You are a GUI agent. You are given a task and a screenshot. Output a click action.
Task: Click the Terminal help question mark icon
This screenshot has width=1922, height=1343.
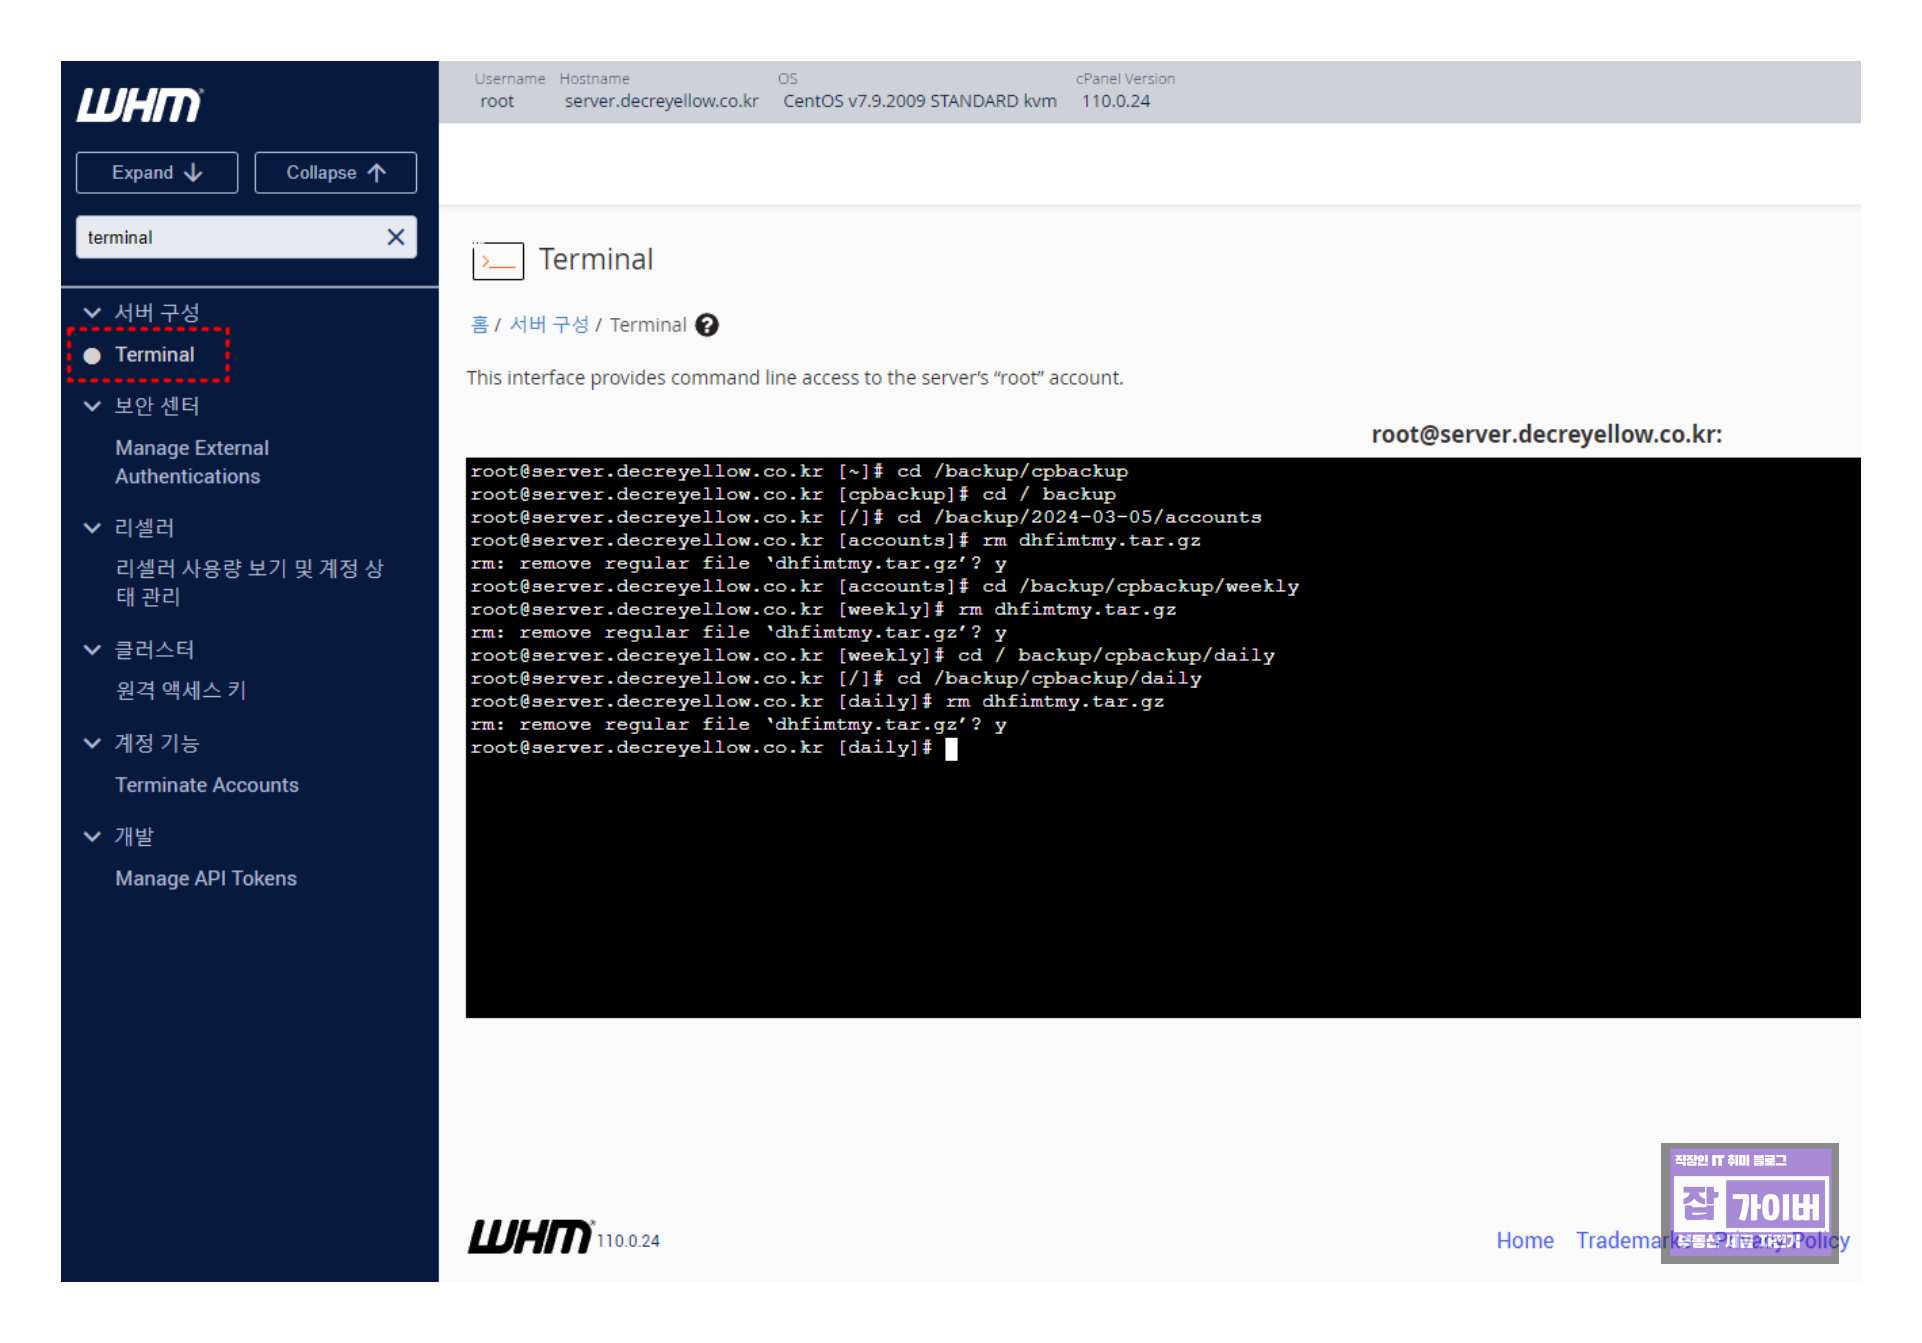(x=707, y=325)
